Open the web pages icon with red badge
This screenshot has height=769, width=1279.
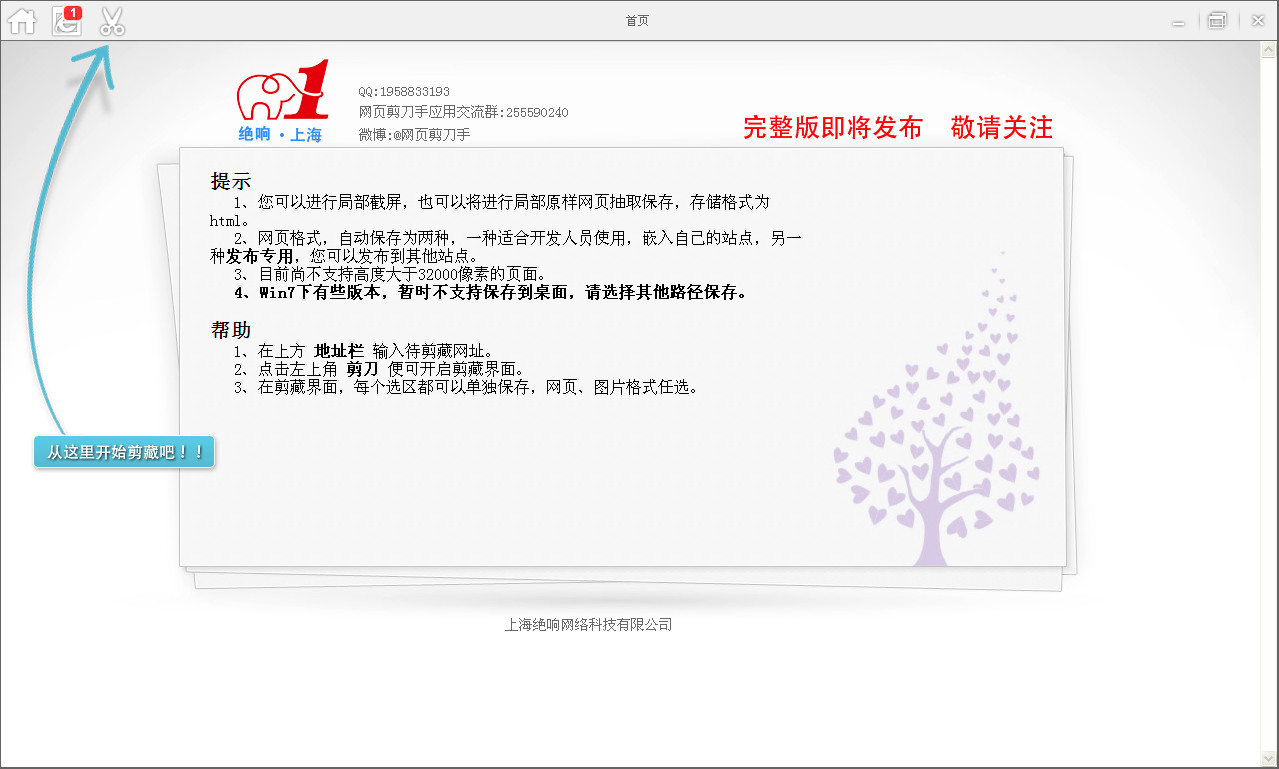pos(67,21)
